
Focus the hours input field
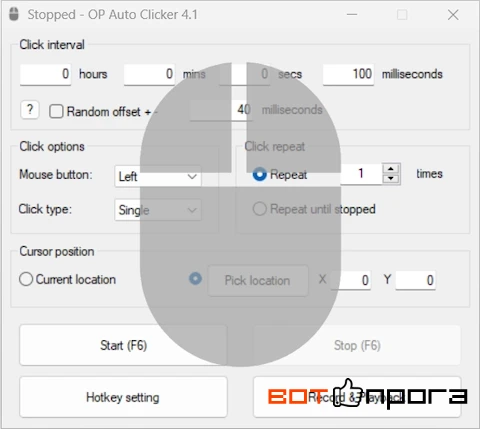(45, 74)
